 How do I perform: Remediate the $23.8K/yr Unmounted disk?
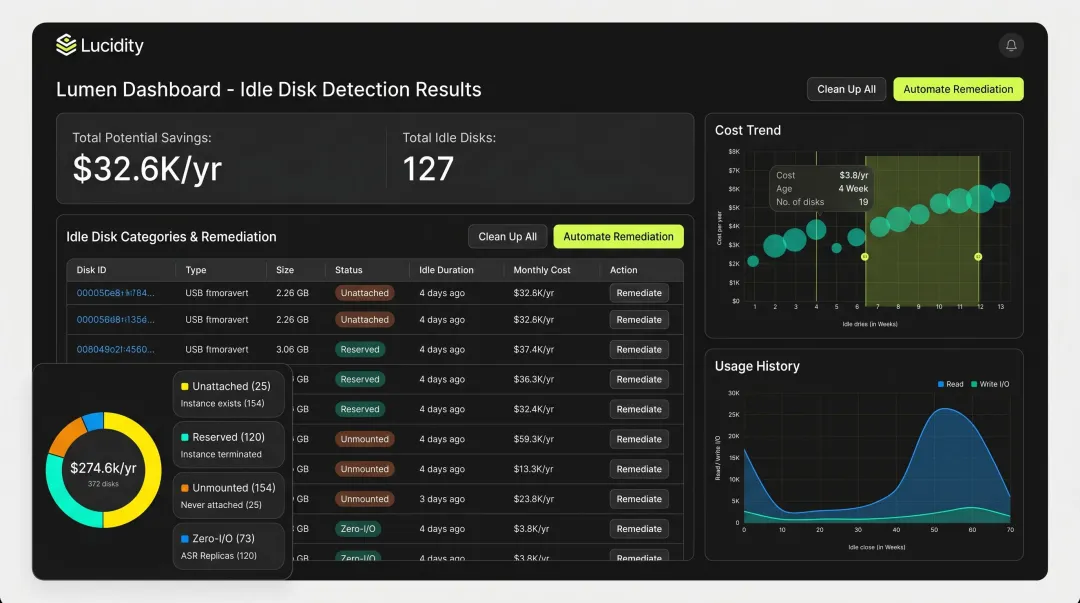click(x=638, y=499)
